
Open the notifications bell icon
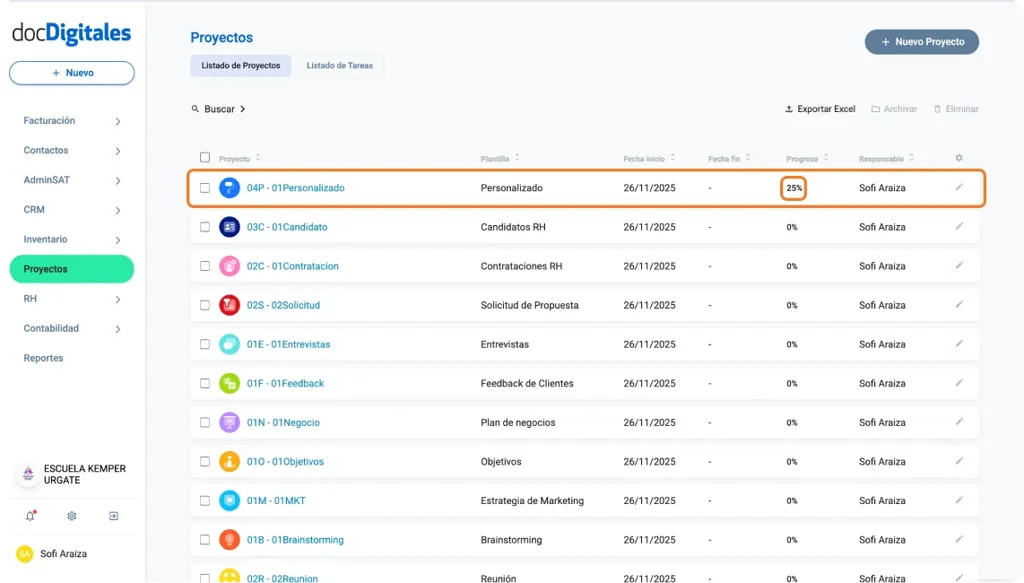point(30,516)
